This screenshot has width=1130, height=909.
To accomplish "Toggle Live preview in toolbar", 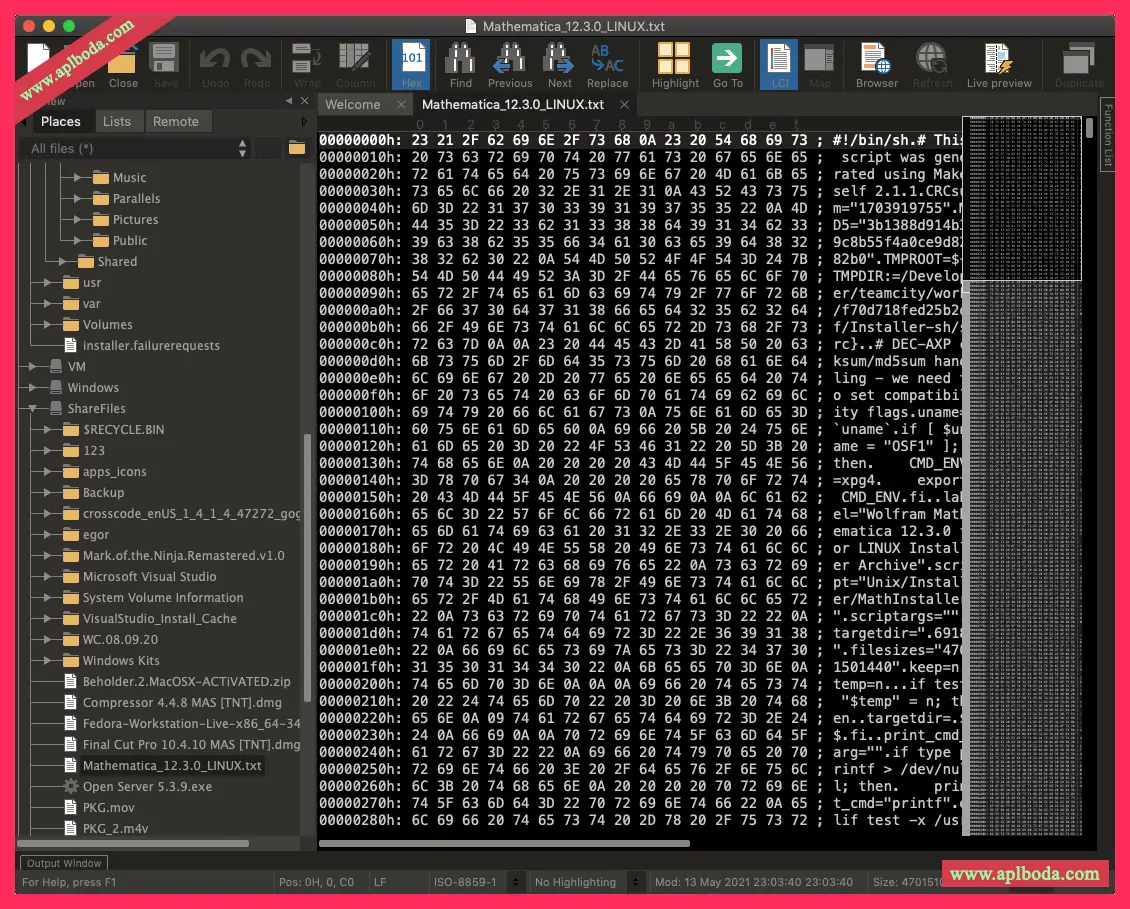I will [999, 65].
